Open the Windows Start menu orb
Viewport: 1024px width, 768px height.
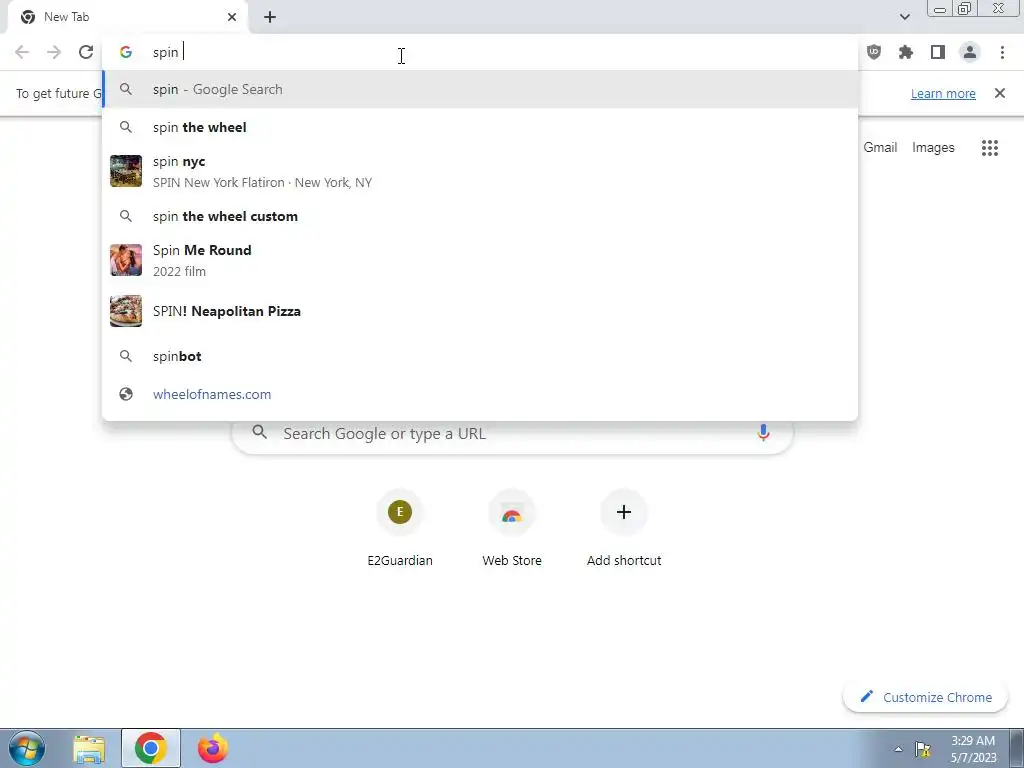(x=27, y=748)
